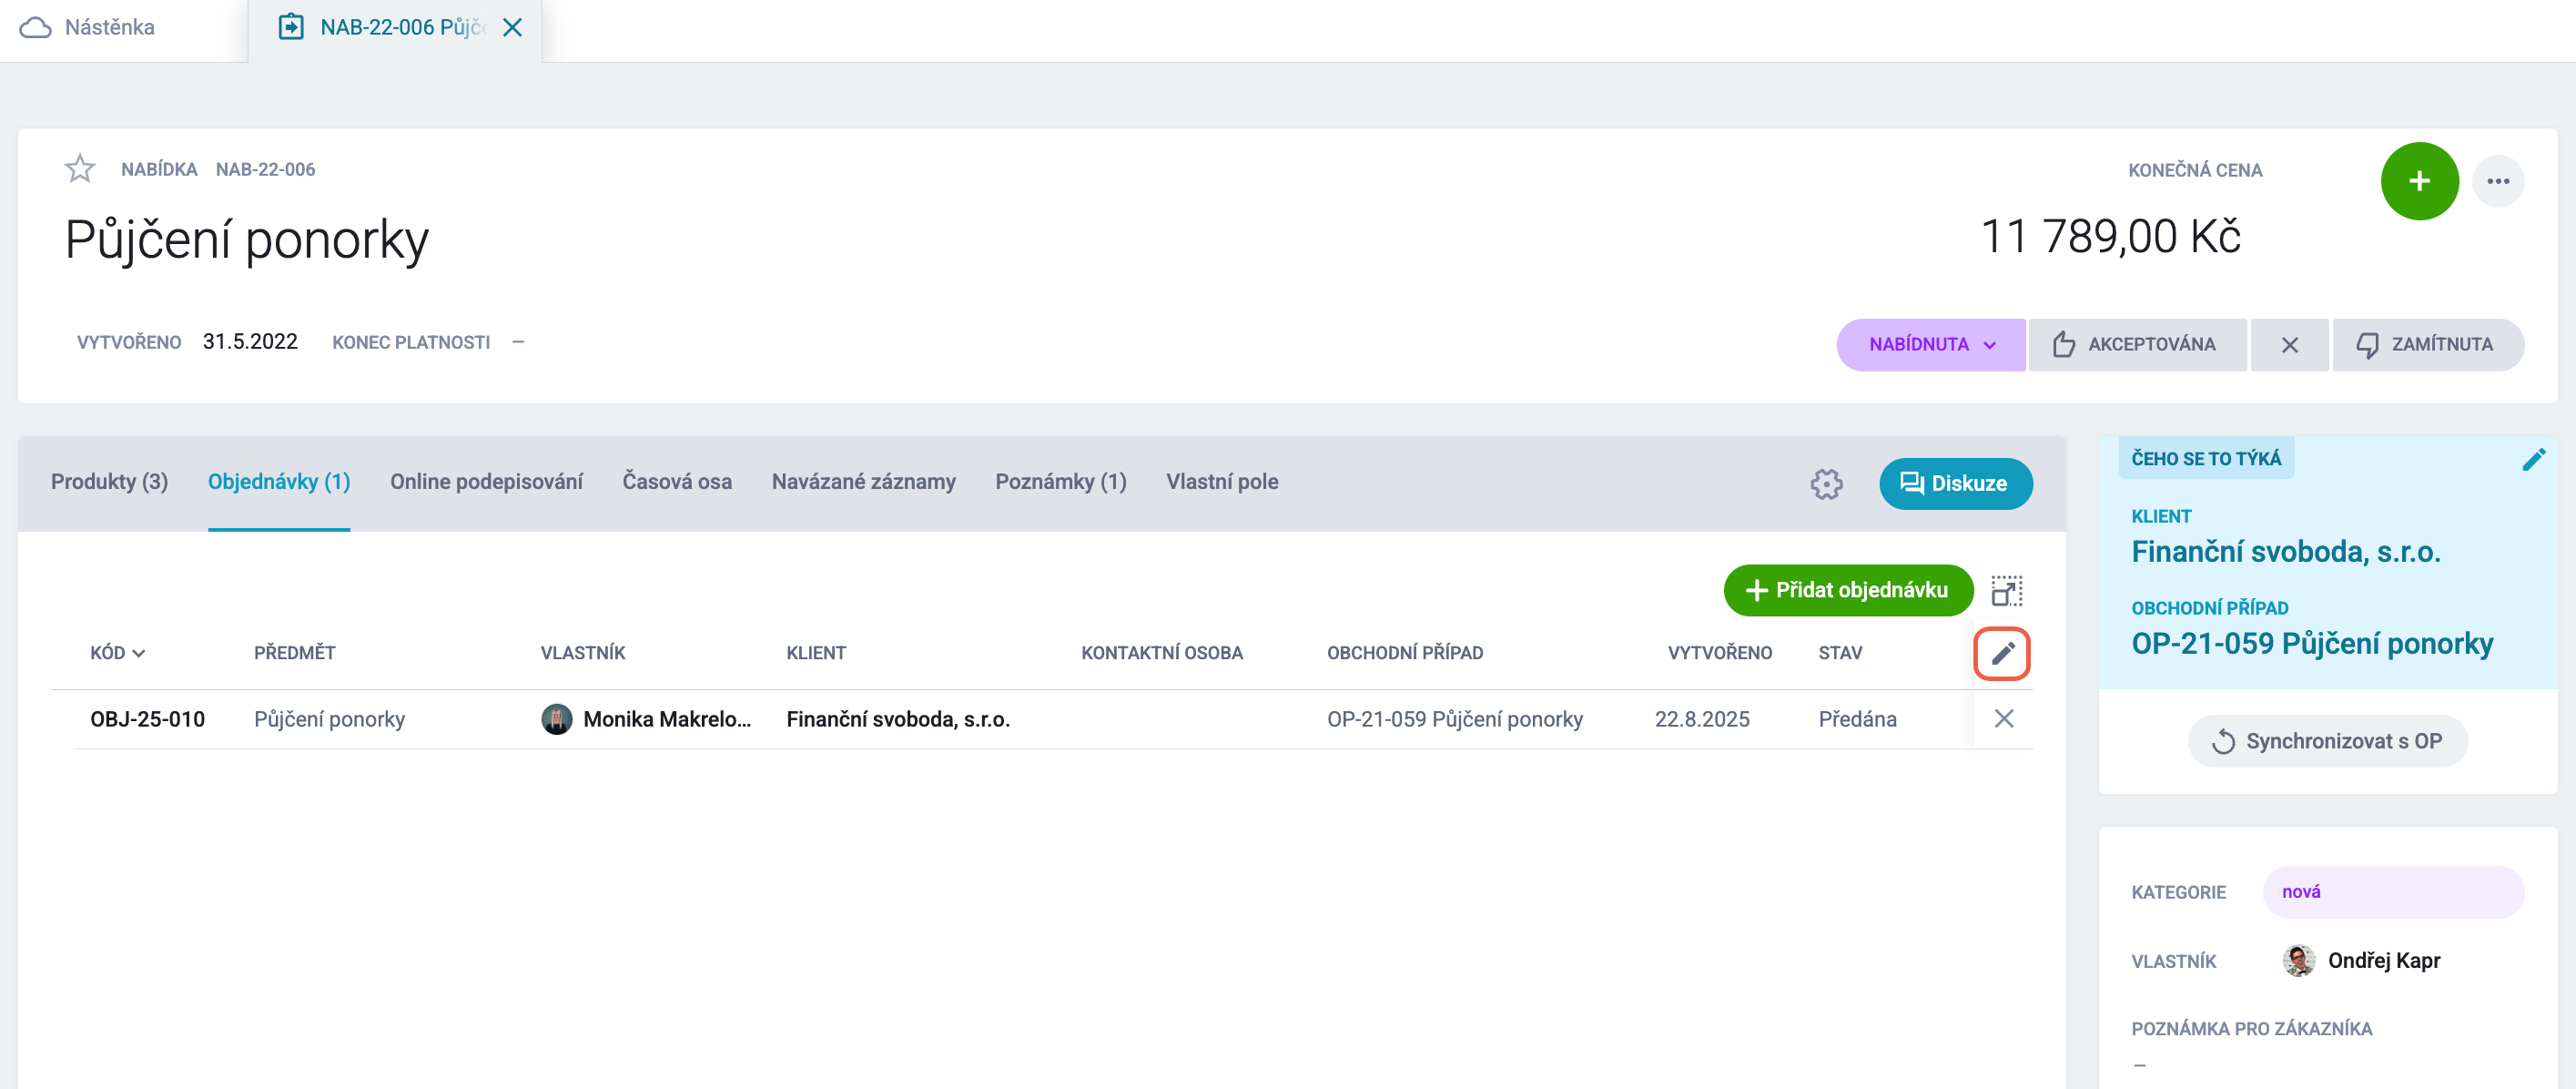Open the Kategorie 'nová' selector

(x=2392, y=891)
